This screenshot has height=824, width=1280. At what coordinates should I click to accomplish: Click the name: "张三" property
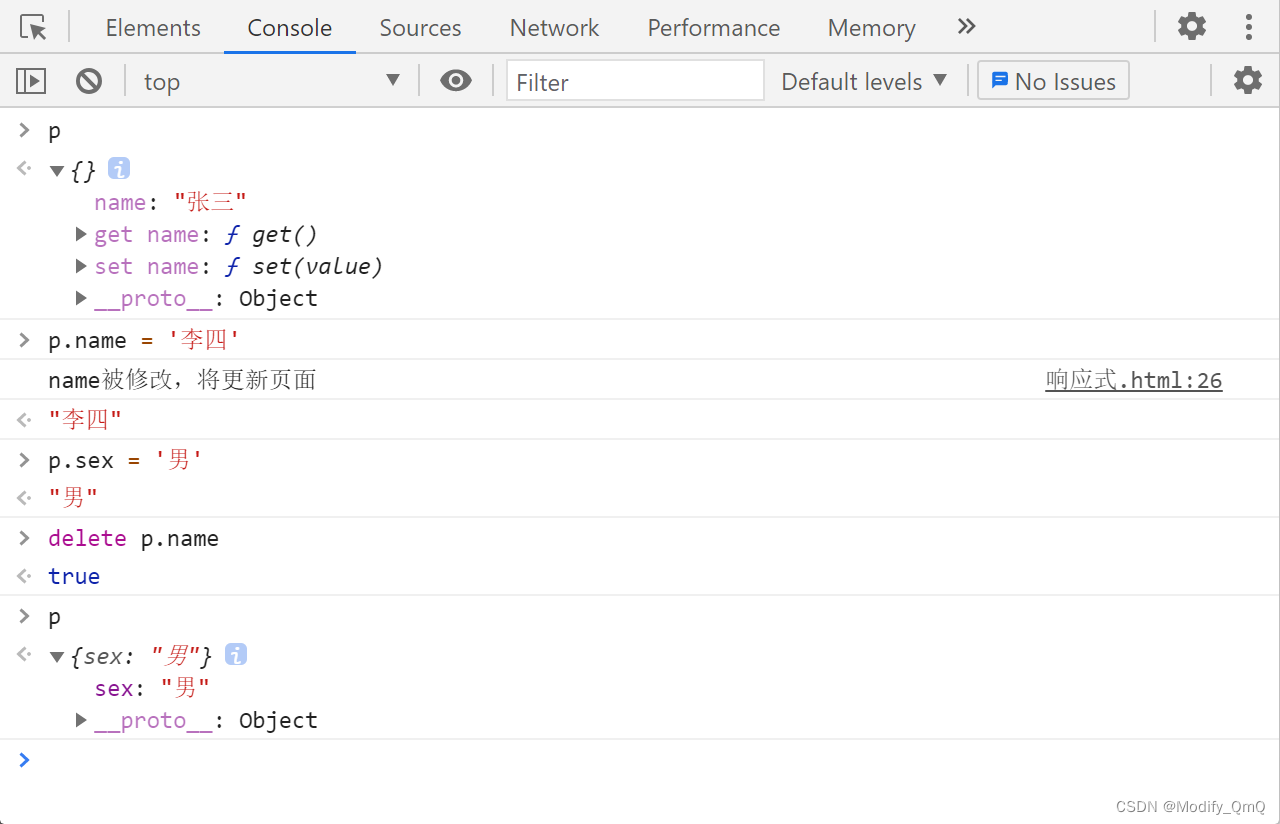point(170,203)
